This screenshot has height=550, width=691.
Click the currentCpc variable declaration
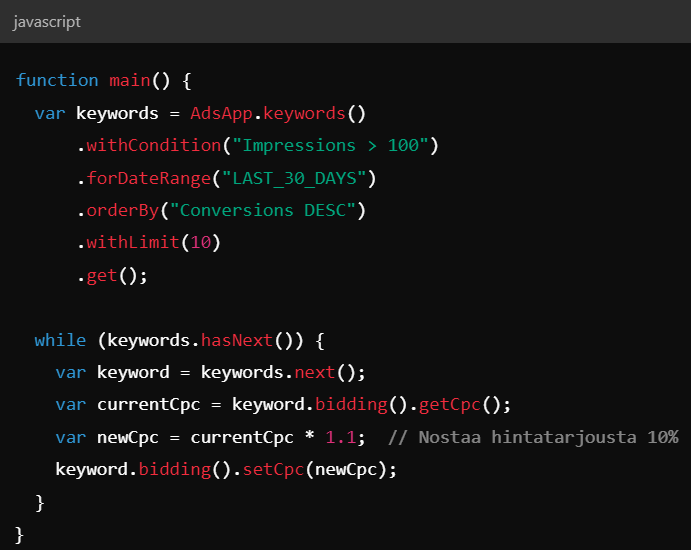point(149,405)
